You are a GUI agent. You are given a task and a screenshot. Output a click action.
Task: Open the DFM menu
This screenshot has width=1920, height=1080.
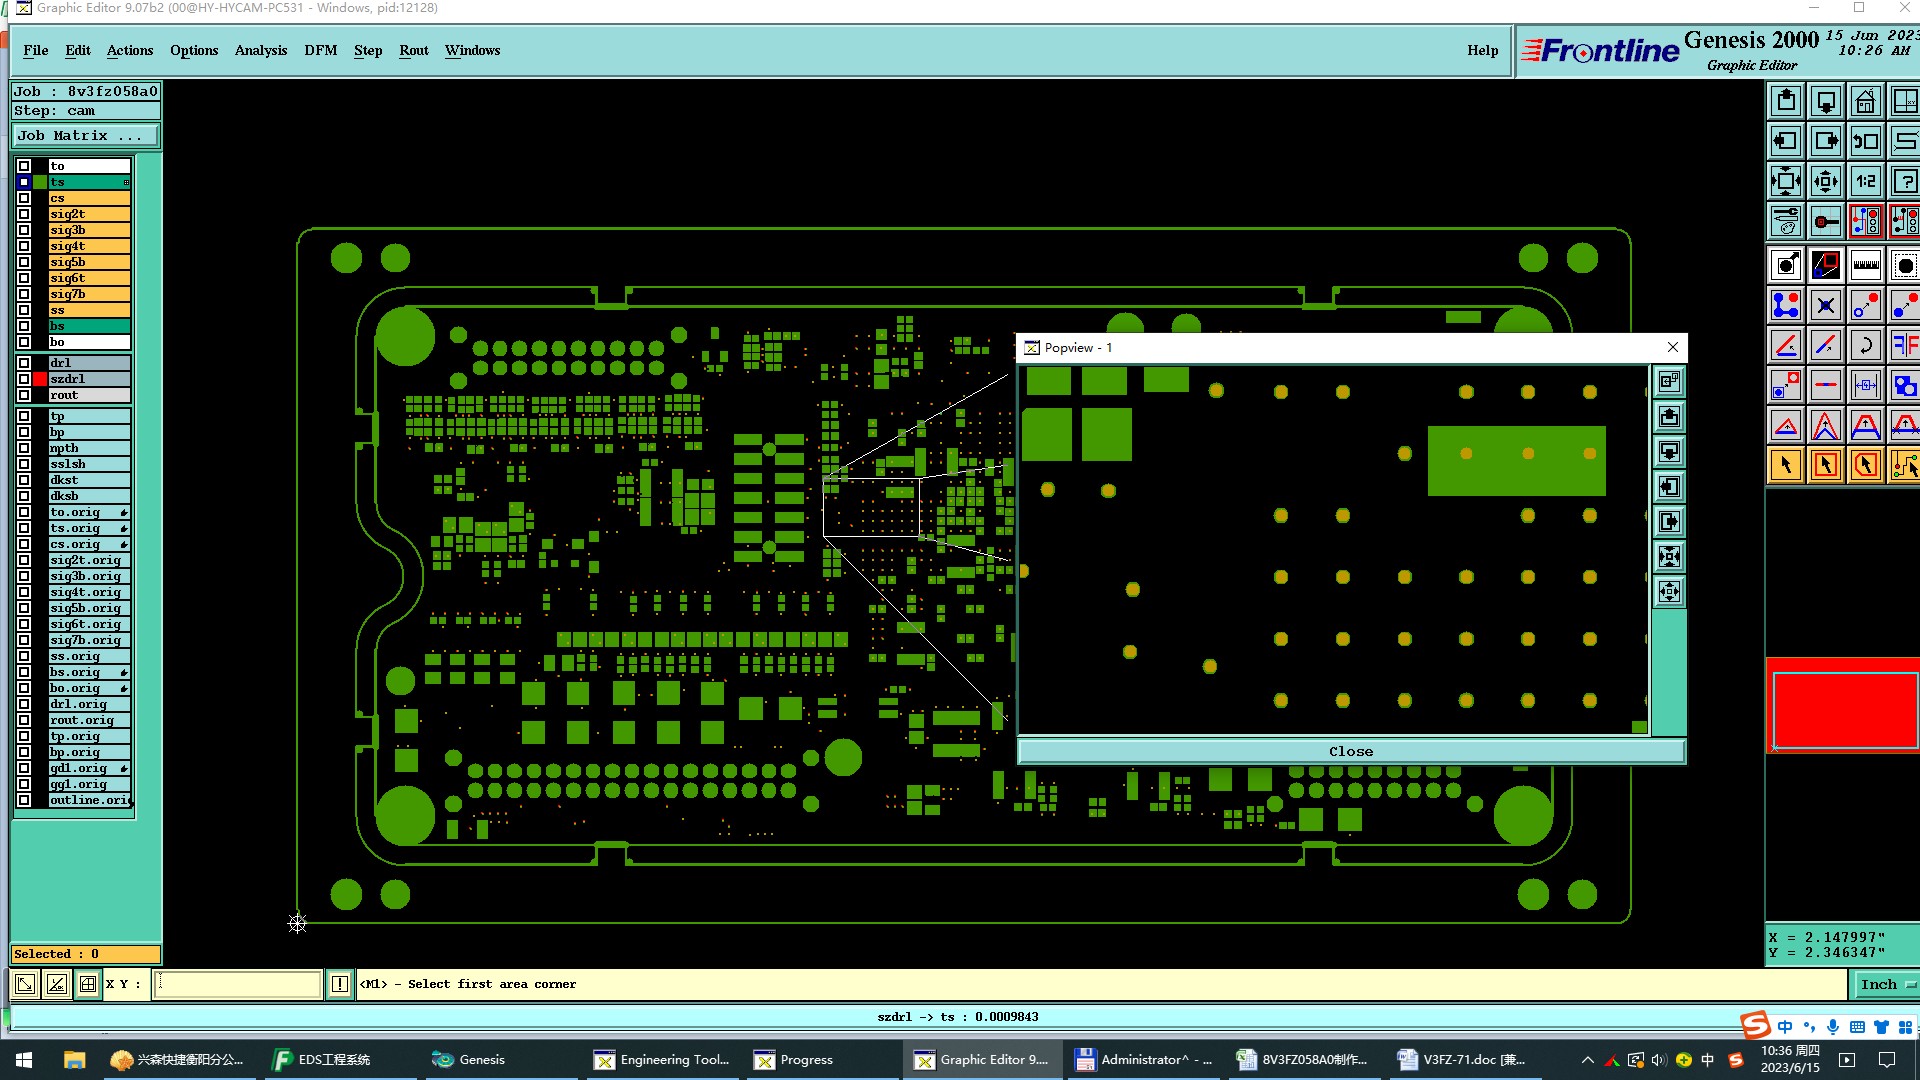pos(320,50)
